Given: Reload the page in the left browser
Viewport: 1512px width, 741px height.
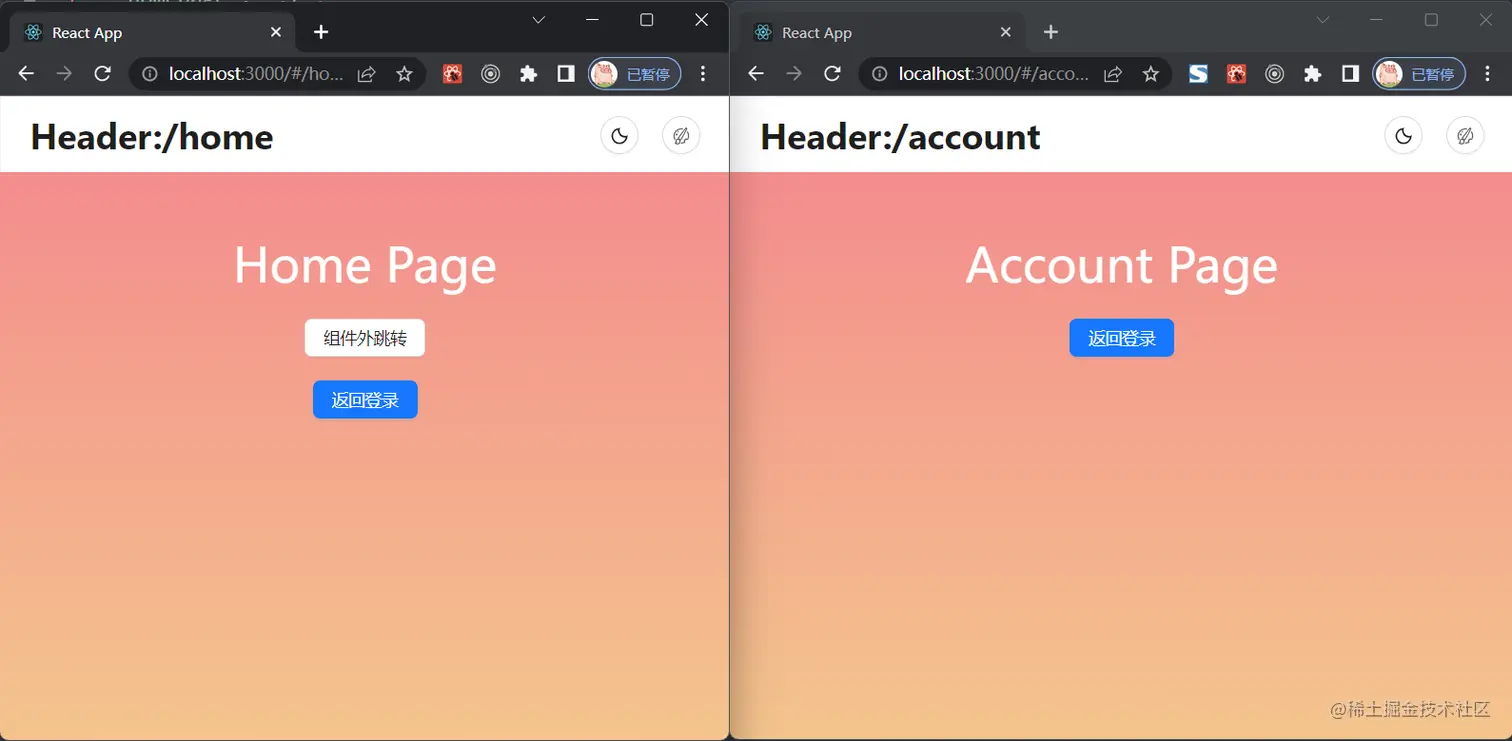Looking at the screenshot, I should [102, 74].
